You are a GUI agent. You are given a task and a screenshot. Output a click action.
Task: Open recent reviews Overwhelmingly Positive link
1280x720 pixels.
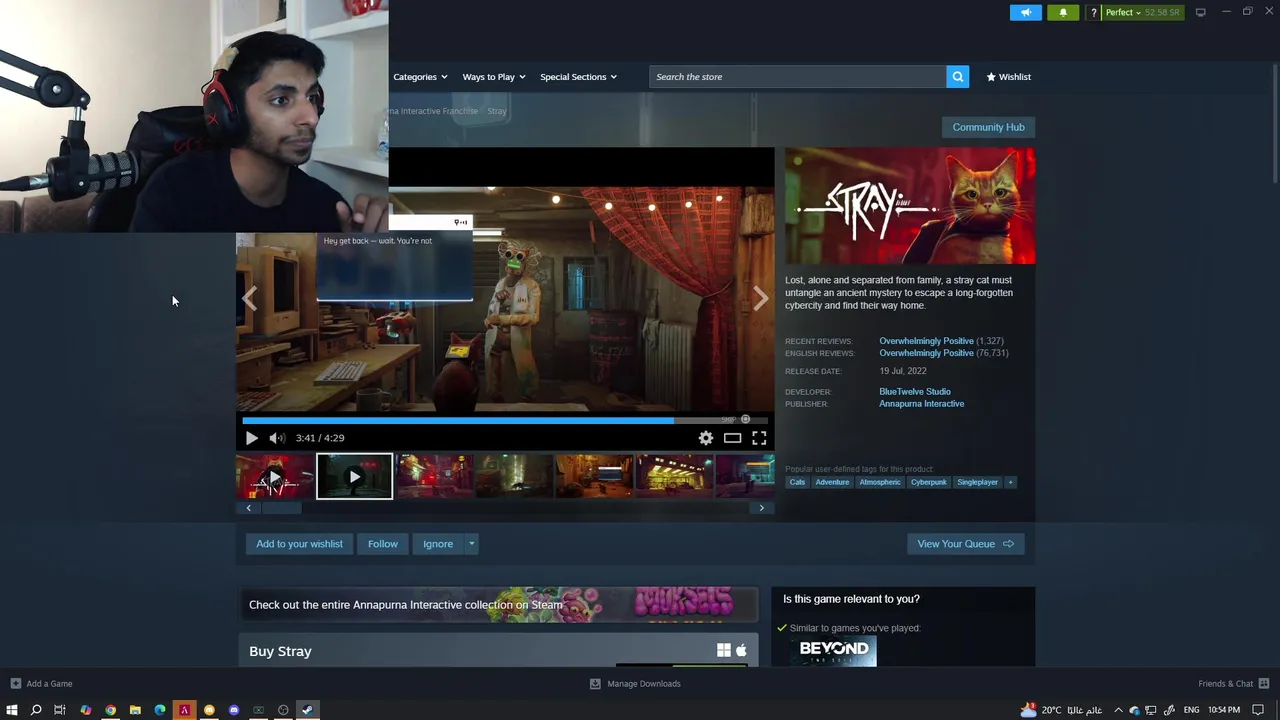(x=926, y=341)
